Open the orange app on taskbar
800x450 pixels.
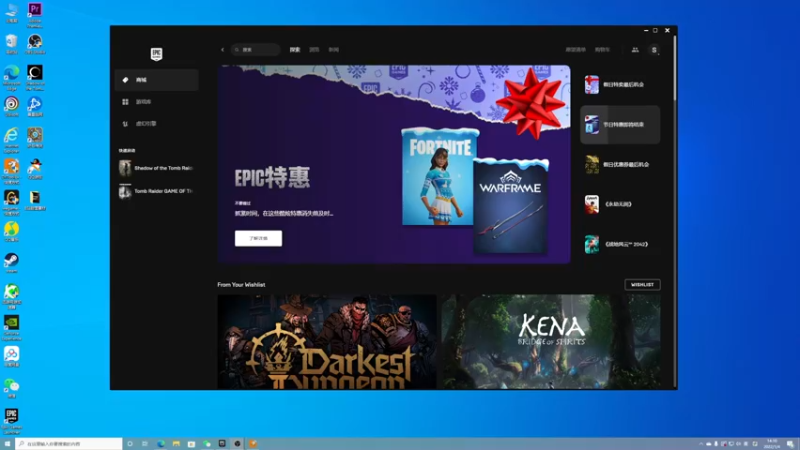click(x=253, y=444)
